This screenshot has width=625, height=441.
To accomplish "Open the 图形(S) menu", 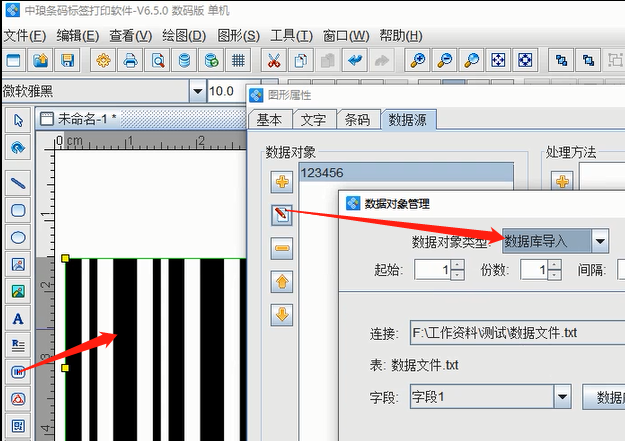I will (x=238, y=36).
